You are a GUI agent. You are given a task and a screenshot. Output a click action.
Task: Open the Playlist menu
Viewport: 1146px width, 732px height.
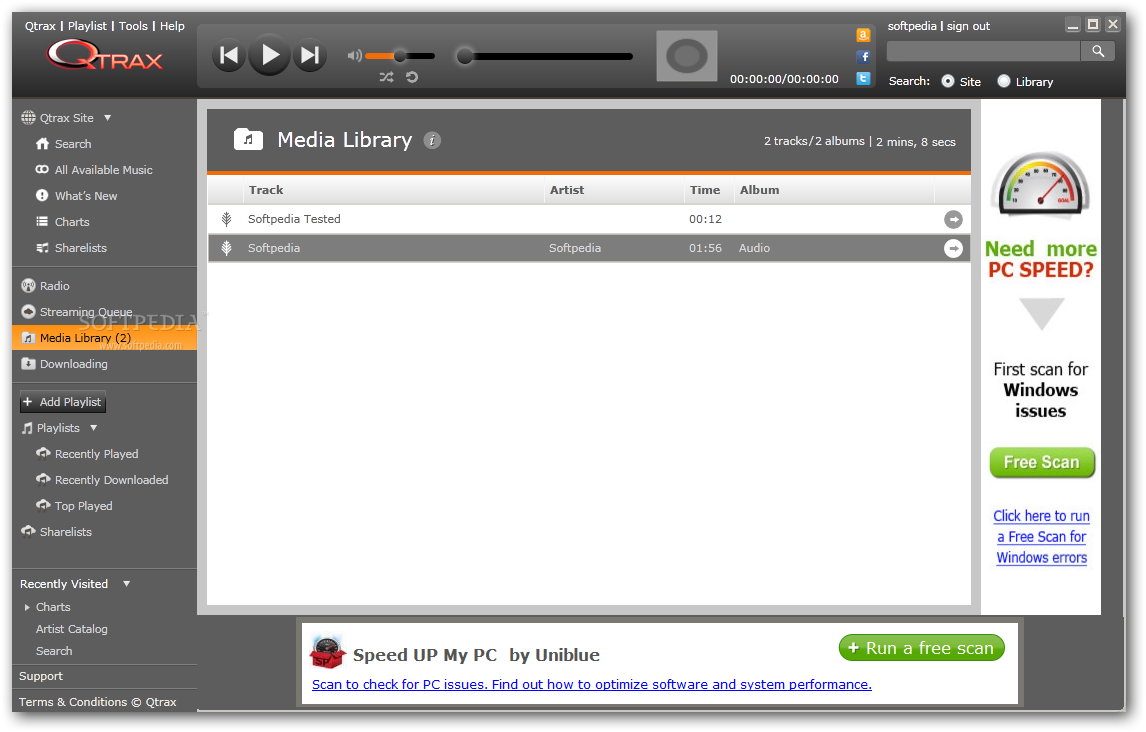88,26
